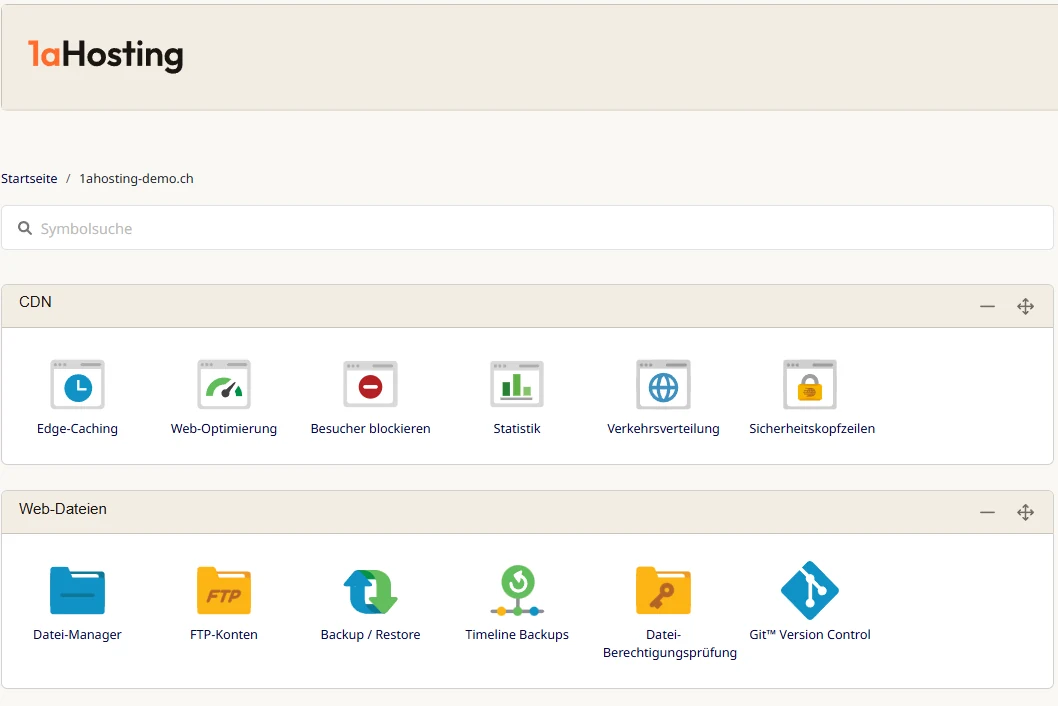
Task: Click the Besucher blockieren icon
Action: (x=370, y=384)
